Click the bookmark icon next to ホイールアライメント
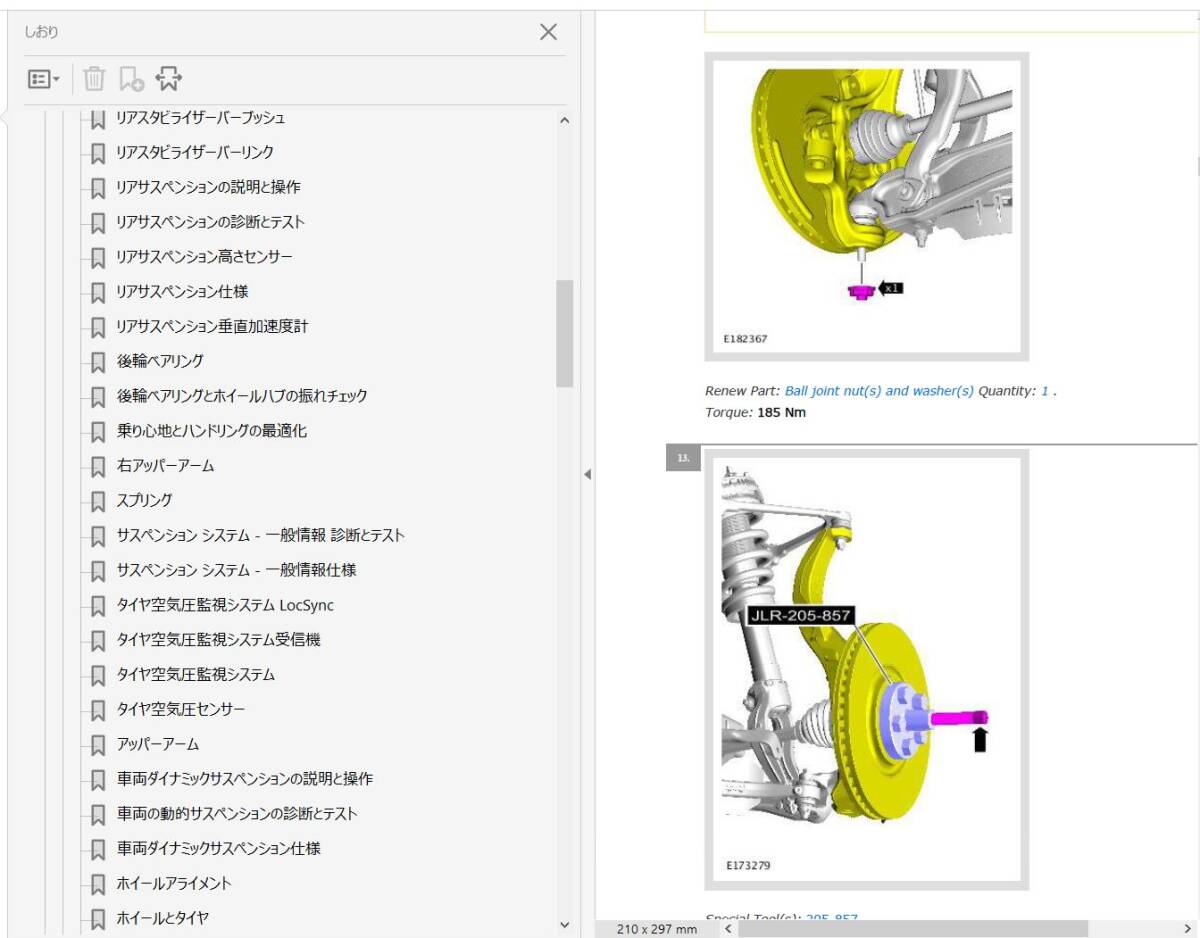Viewport: 1200px width, 938px height. [96, 883]
